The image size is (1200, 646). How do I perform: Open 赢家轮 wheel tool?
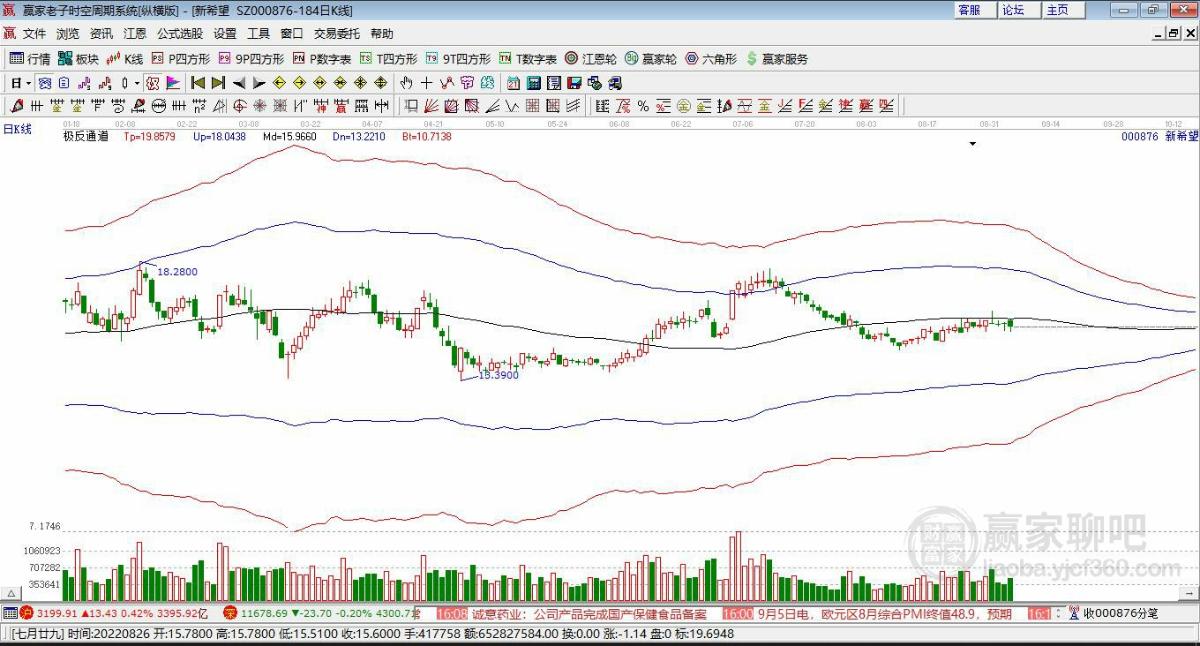651,59
